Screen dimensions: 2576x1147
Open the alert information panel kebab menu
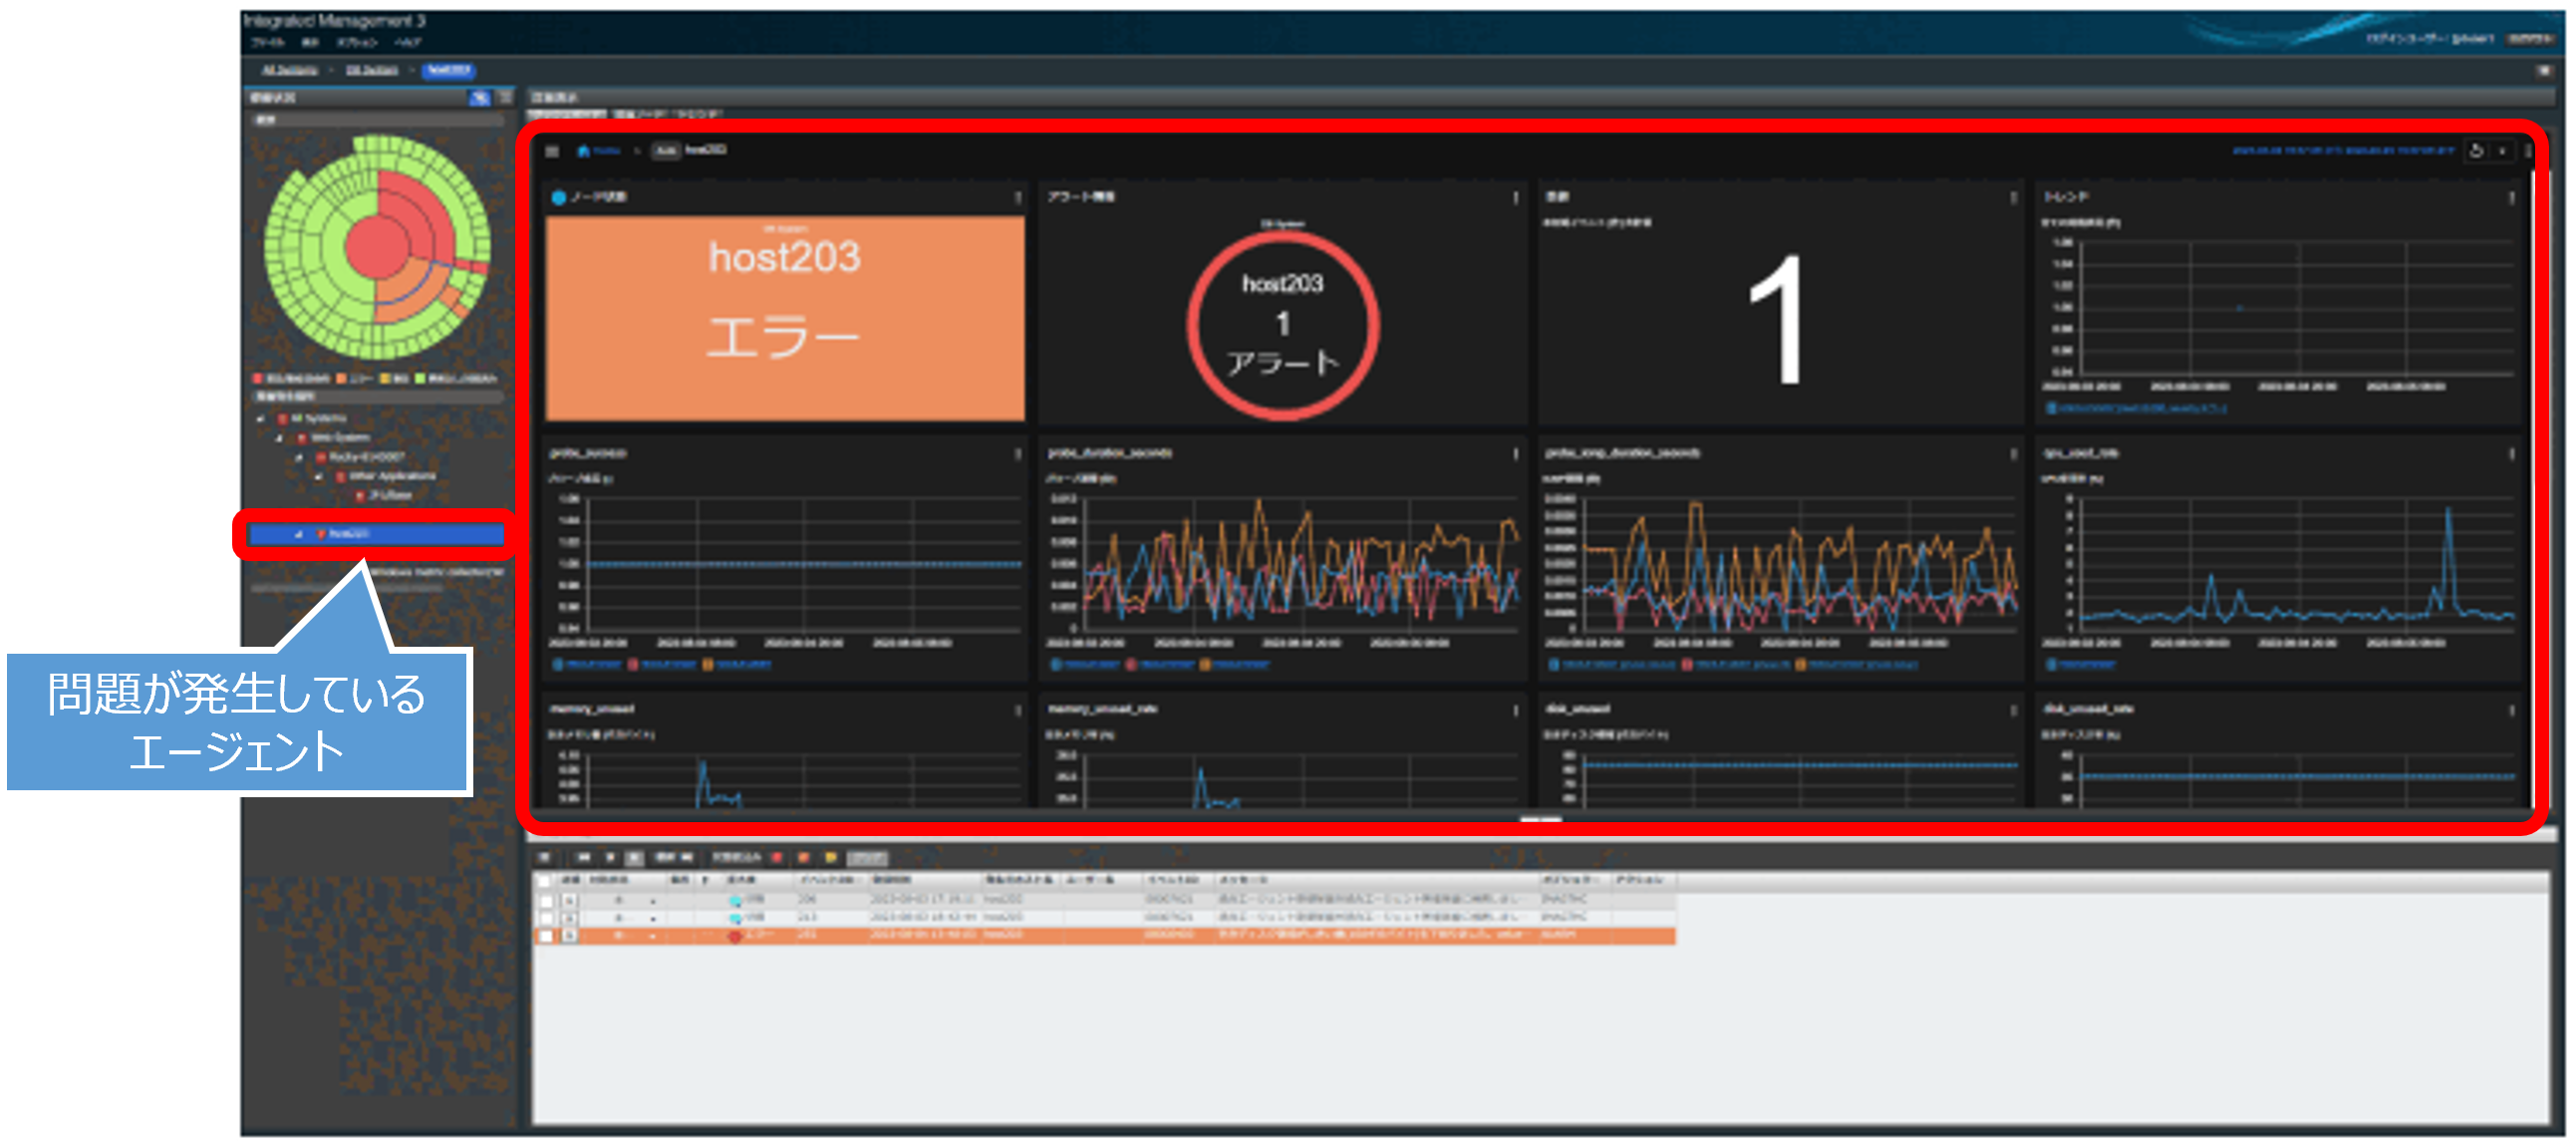point(1515,197)
